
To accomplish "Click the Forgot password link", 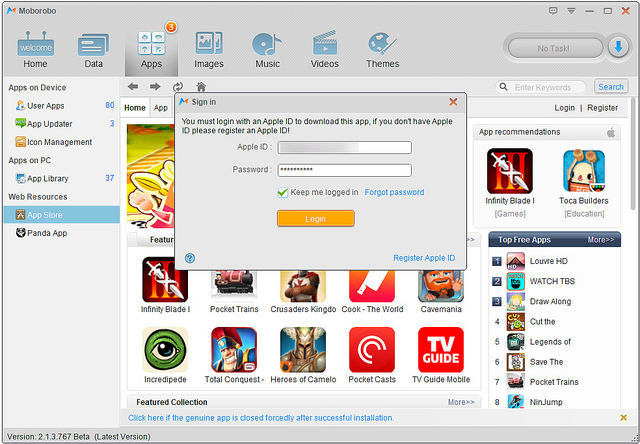I will (394, 192).
